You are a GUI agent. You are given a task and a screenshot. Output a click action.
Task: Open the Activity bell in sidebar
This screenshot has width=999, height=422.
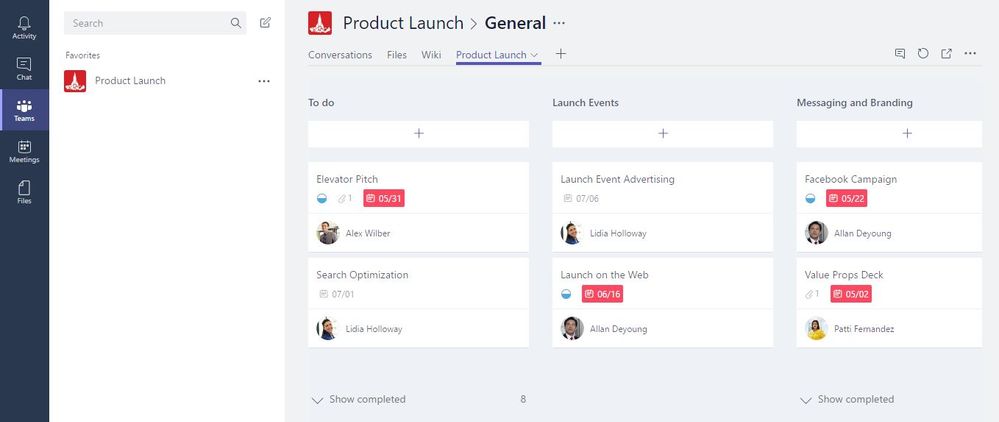[x=24, y=28]
